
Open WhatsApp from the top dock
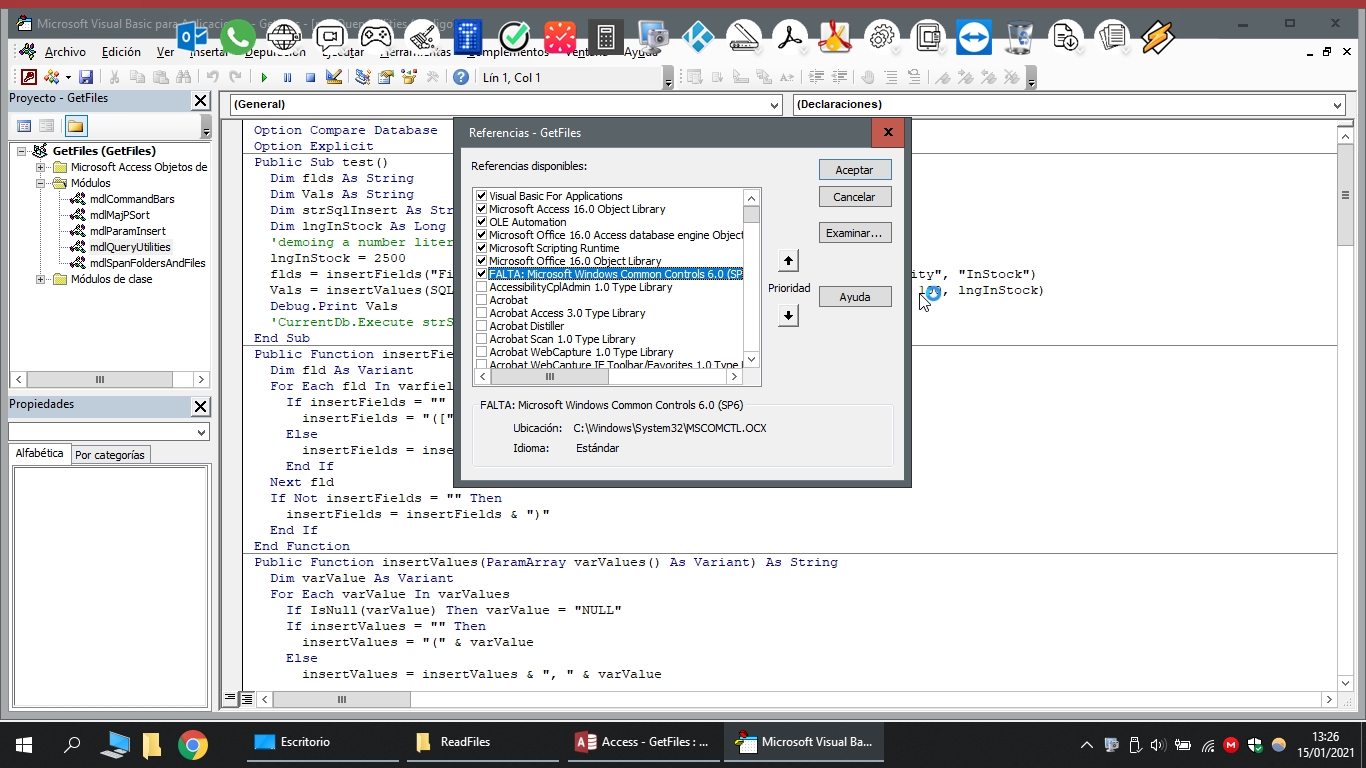click(x=238, y=37)
